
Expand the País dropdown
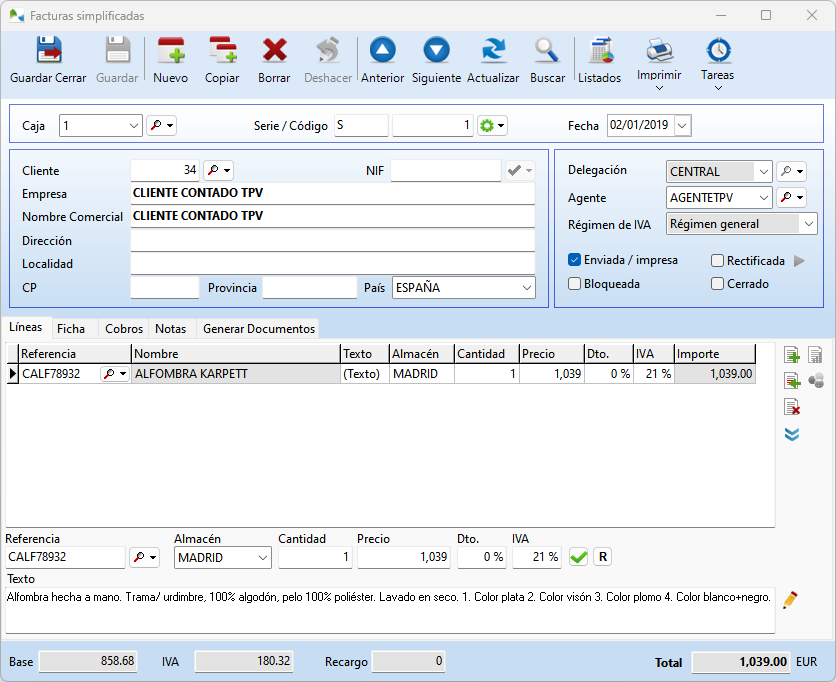coord(527,288)
